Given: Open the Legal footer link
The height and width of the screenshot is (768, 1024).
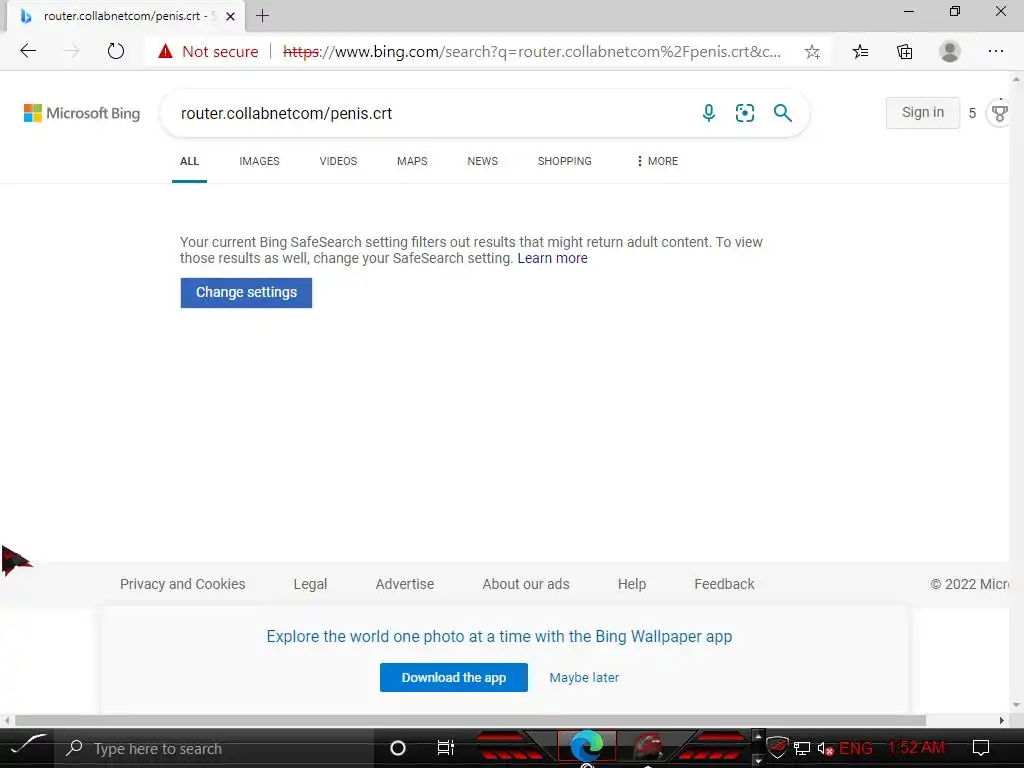Looking at the screenshot, I should pos(310,584).
